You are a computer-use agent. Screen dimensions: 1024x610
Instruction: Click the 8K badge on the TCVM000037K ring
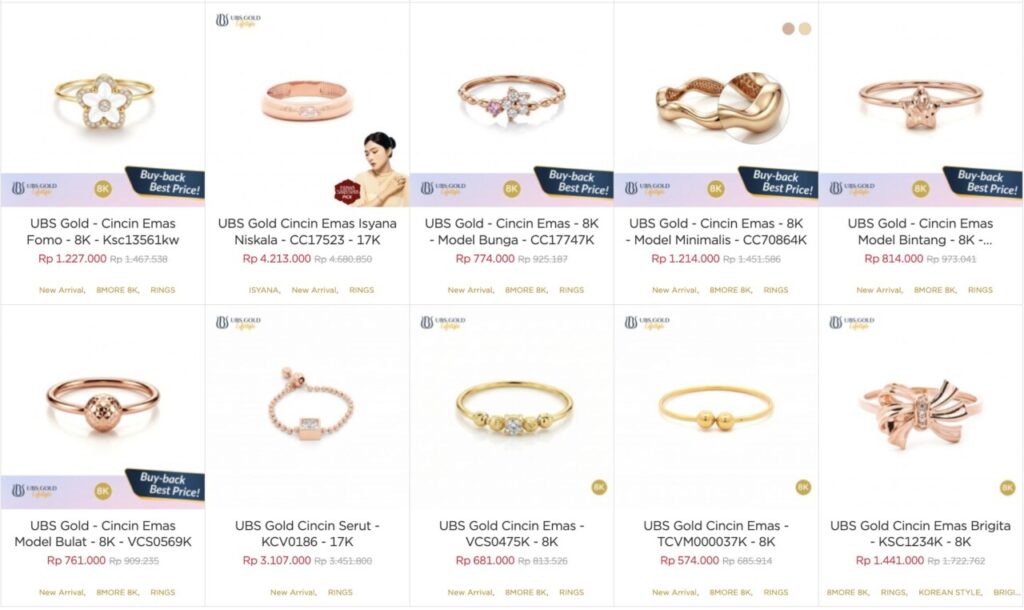(803, 487)
